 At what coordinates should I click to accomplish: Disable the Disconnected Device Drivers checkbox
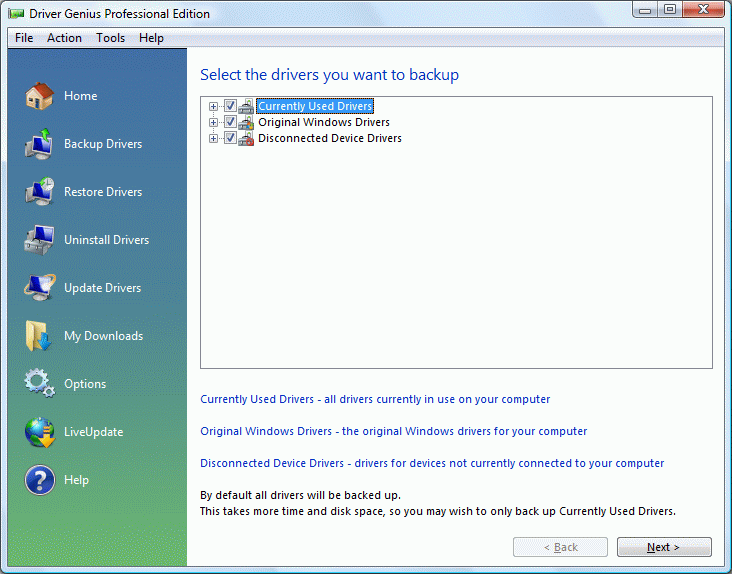230,138
